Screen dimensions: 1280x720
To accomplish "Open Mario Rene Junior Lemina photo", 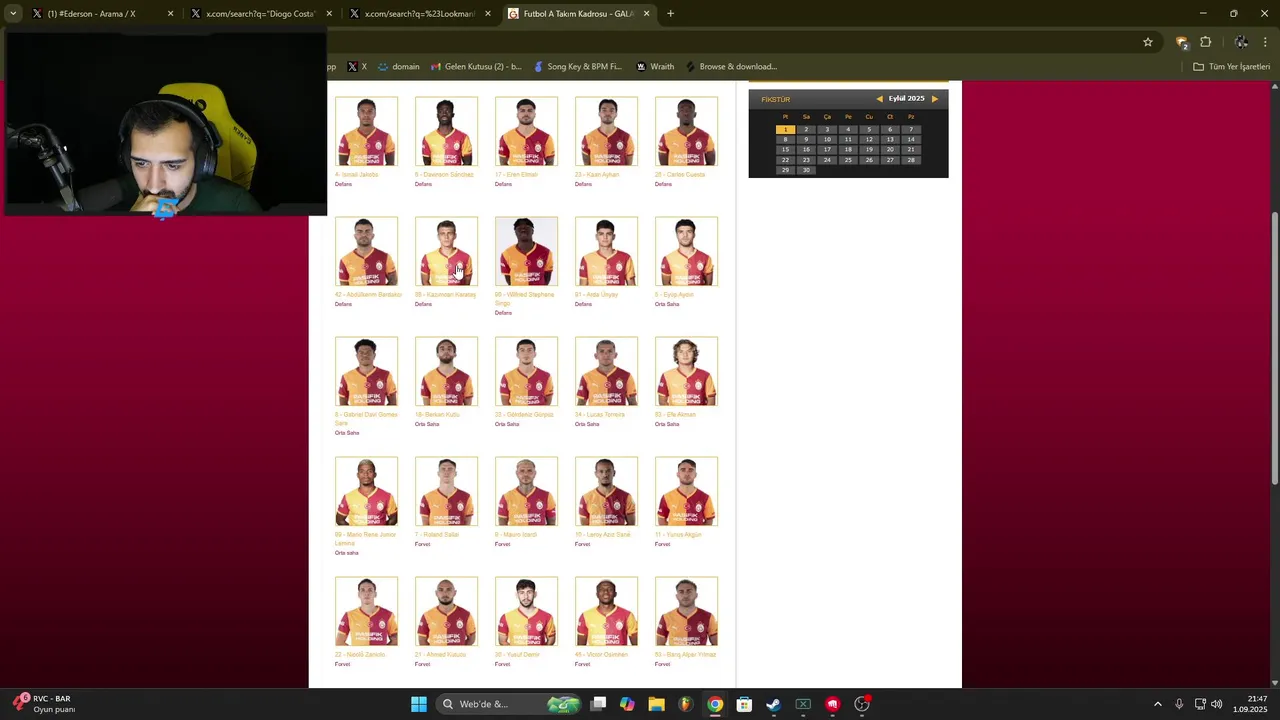I will pyautogui.click(x=366, y=492).
